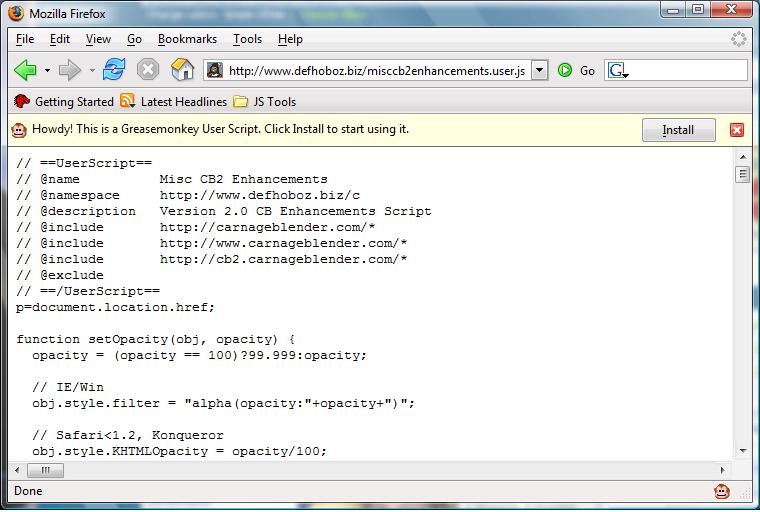Screen dimensions: 760x512
Task: Toggle Greasemonkey via status bar monkey icon
Action: (722, 492)
